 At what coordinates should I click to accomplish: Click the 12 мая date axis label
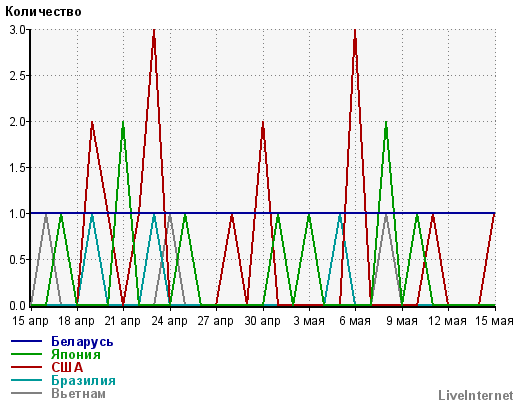[x=447, y=321]
